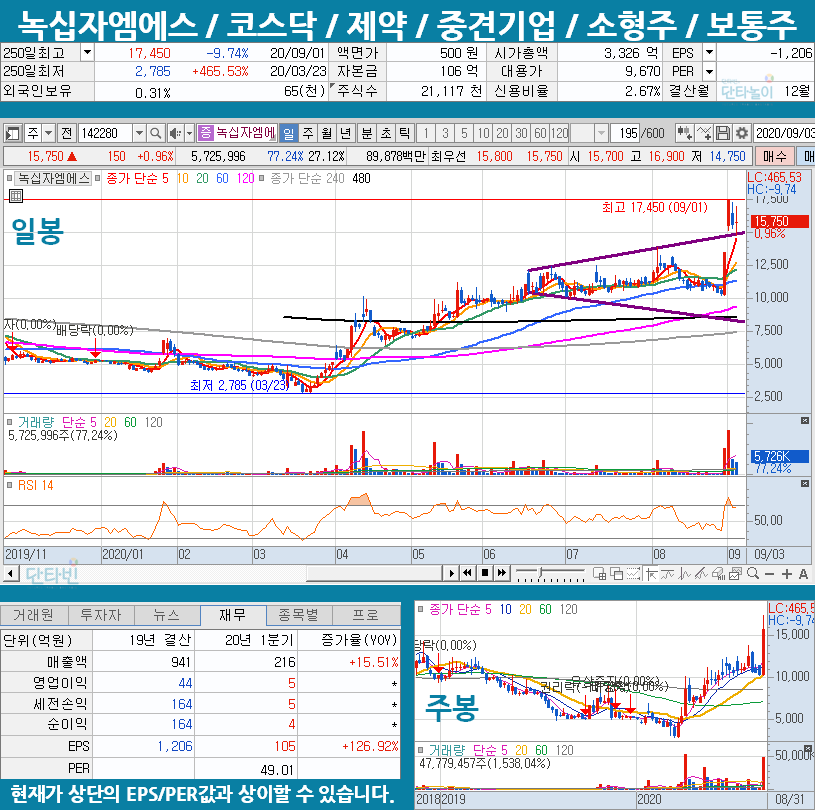Click the fast-forward button in replay controls

click(x=502, y=573)
